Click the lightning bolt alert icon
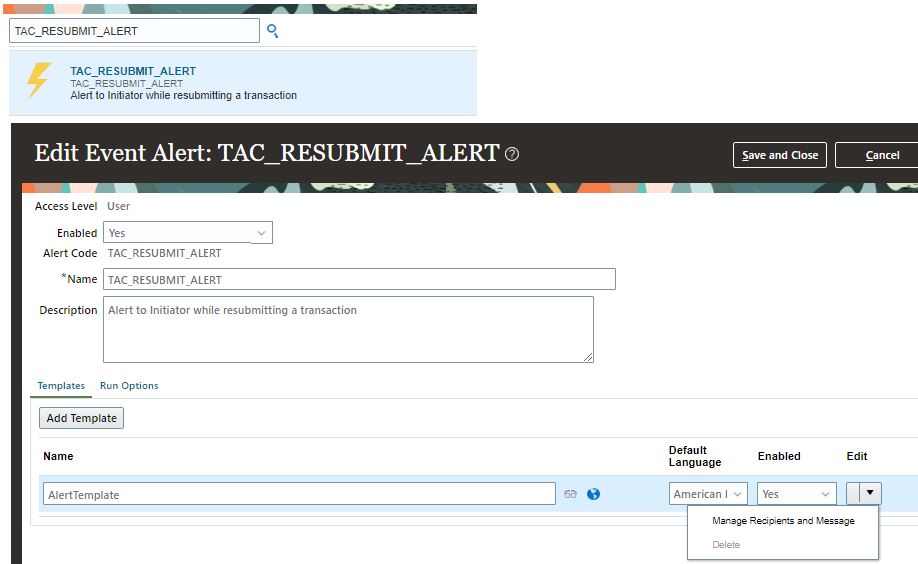The height and width of the screenshot is (564, 918). pyautogui.click(x=38, y=82)
